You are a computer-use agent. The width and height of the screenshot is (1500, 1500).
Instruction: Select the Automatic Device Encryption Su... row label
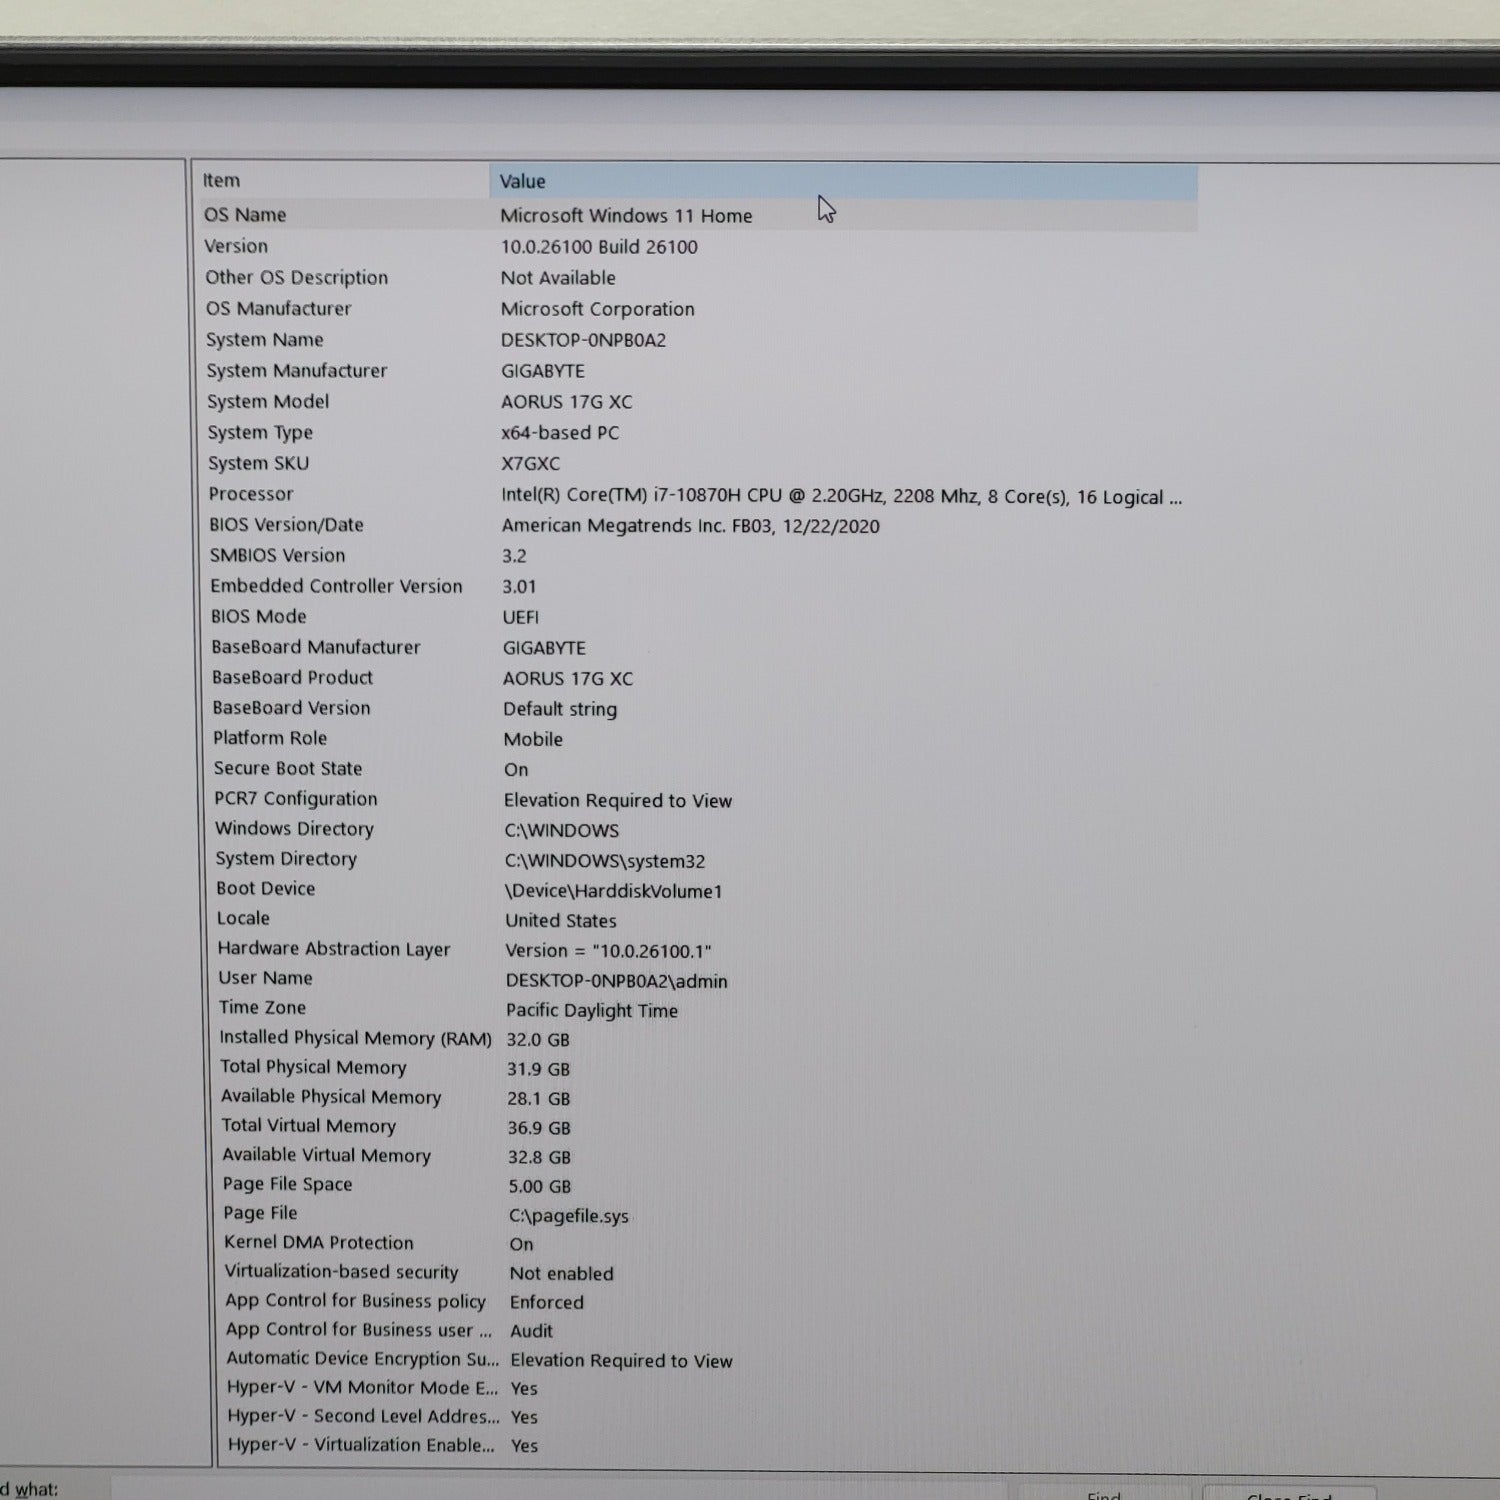(x=362, y=1358)
